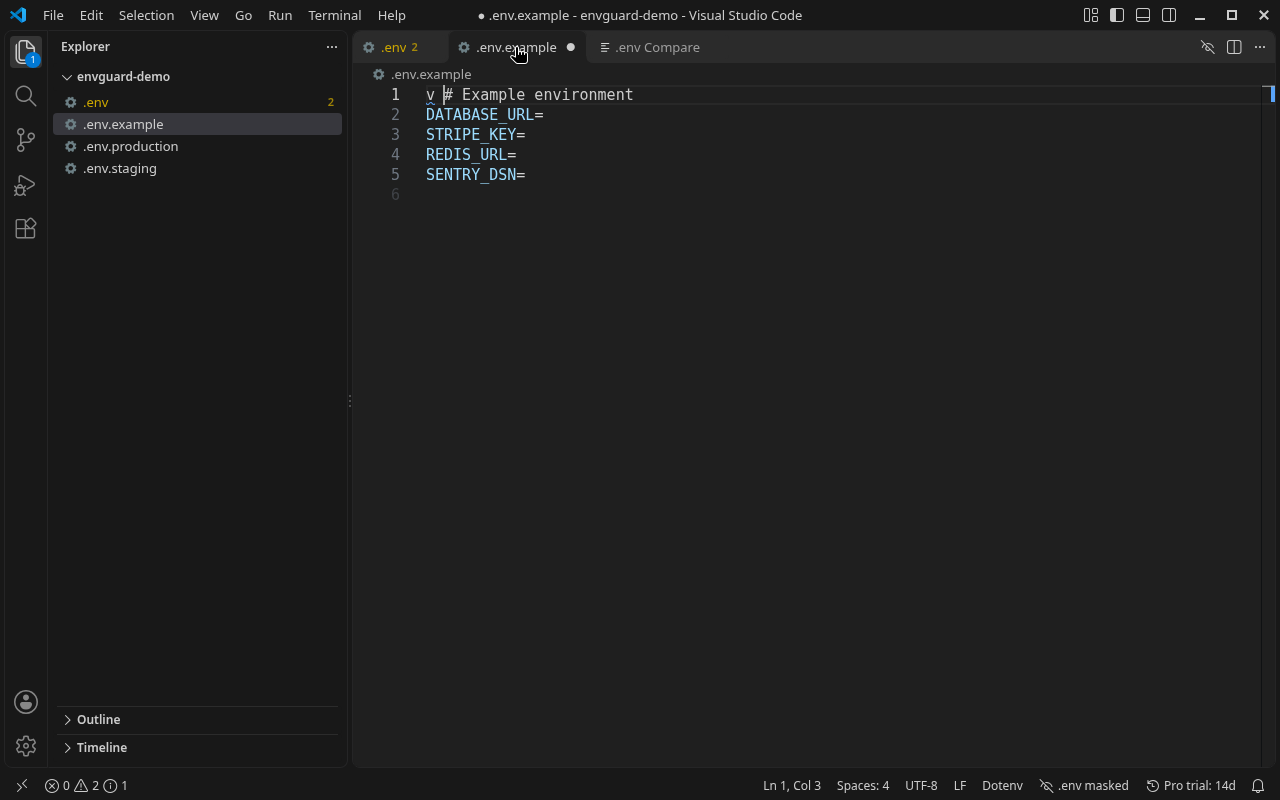Image resolution: width=1280 pixels, height=800 pixels.
Task: Select .env.example in Explorer
Action: (x=198, y=125)
